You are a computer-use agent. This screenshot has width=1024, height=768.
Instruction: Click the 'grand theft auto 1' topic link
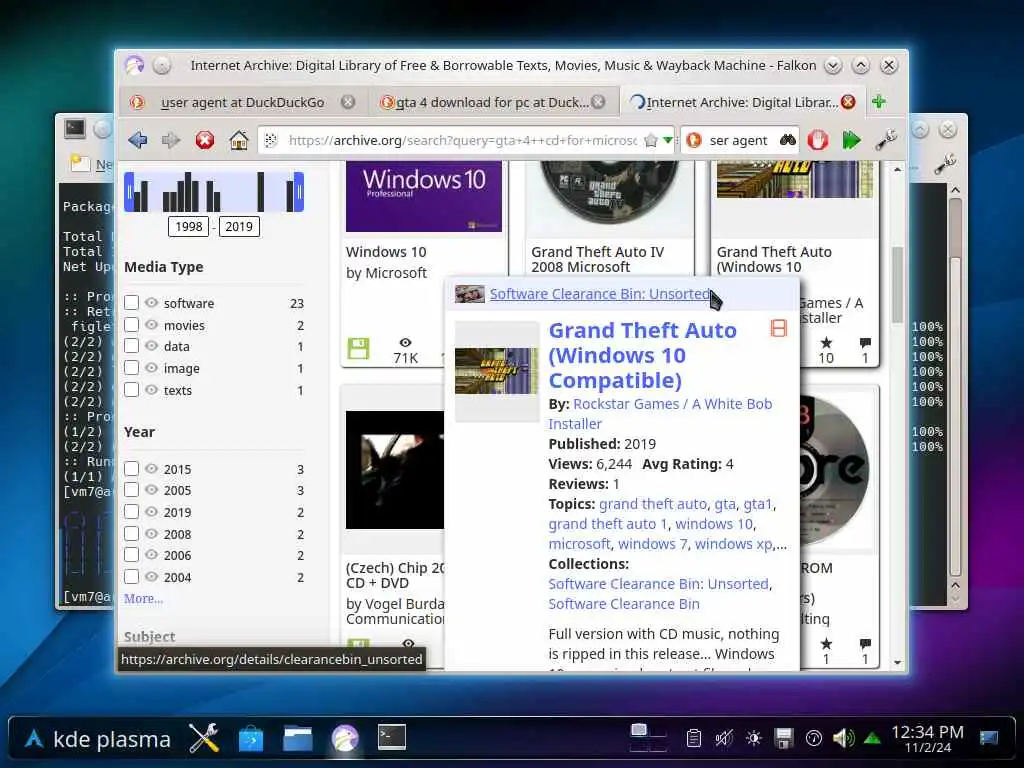point(608,524)
